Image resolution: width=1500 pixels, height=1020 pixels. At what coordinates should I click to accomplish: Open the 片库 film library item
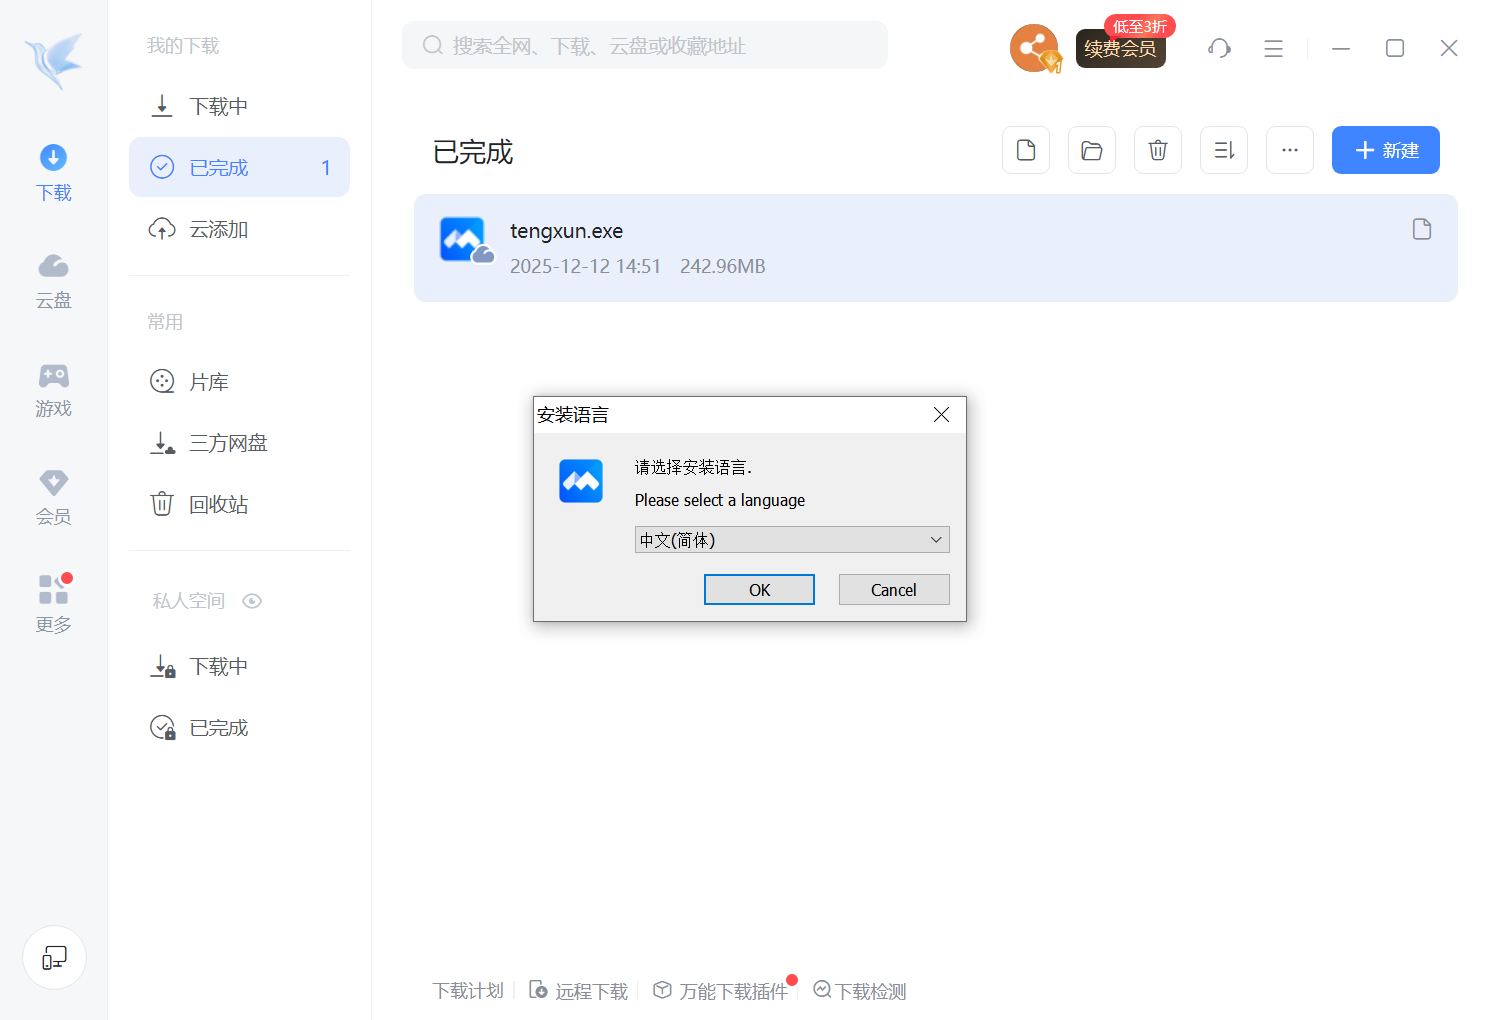pos(239,382)
